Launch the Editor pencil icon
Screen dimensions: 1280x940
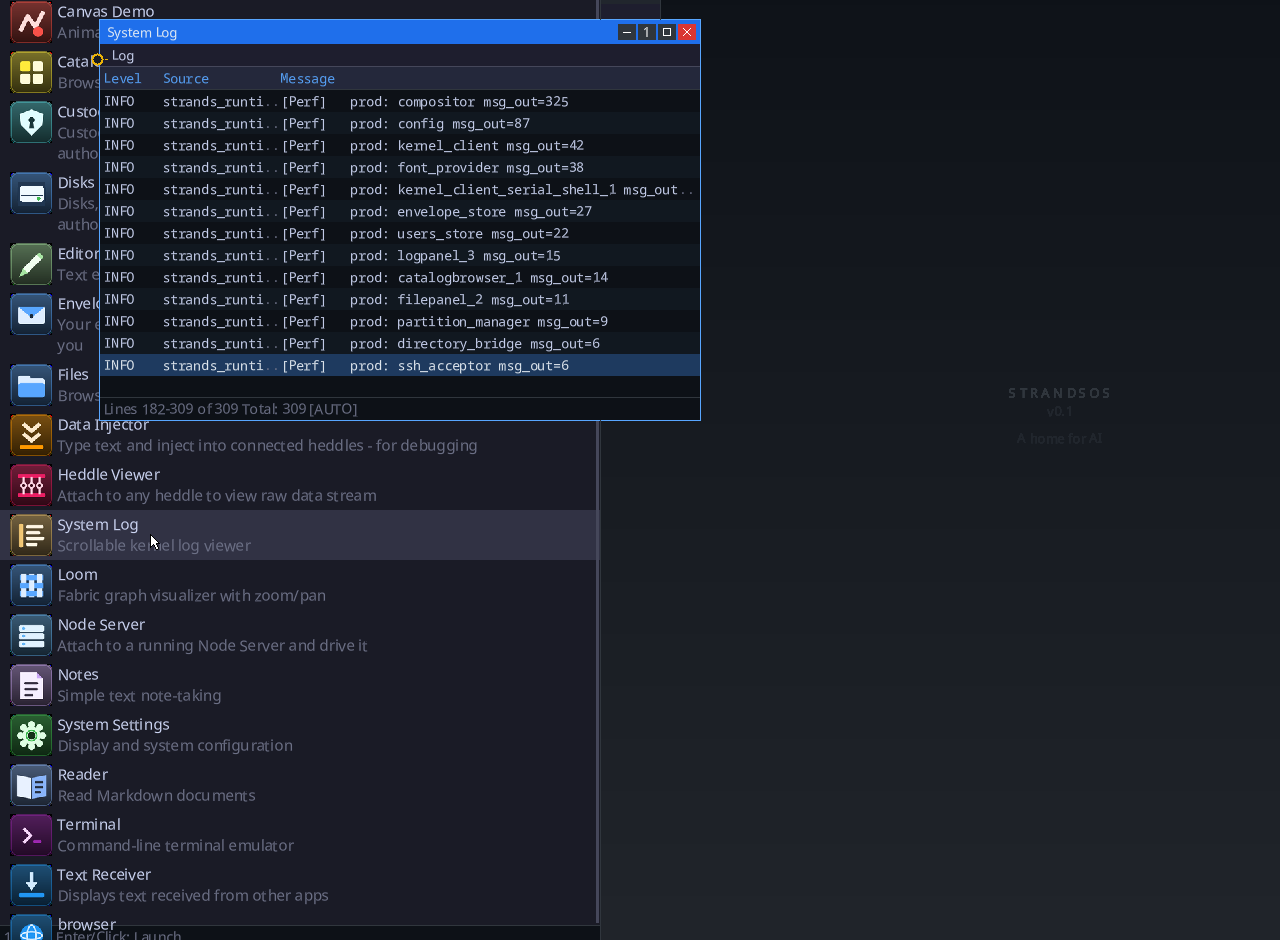tap(31, 264)
